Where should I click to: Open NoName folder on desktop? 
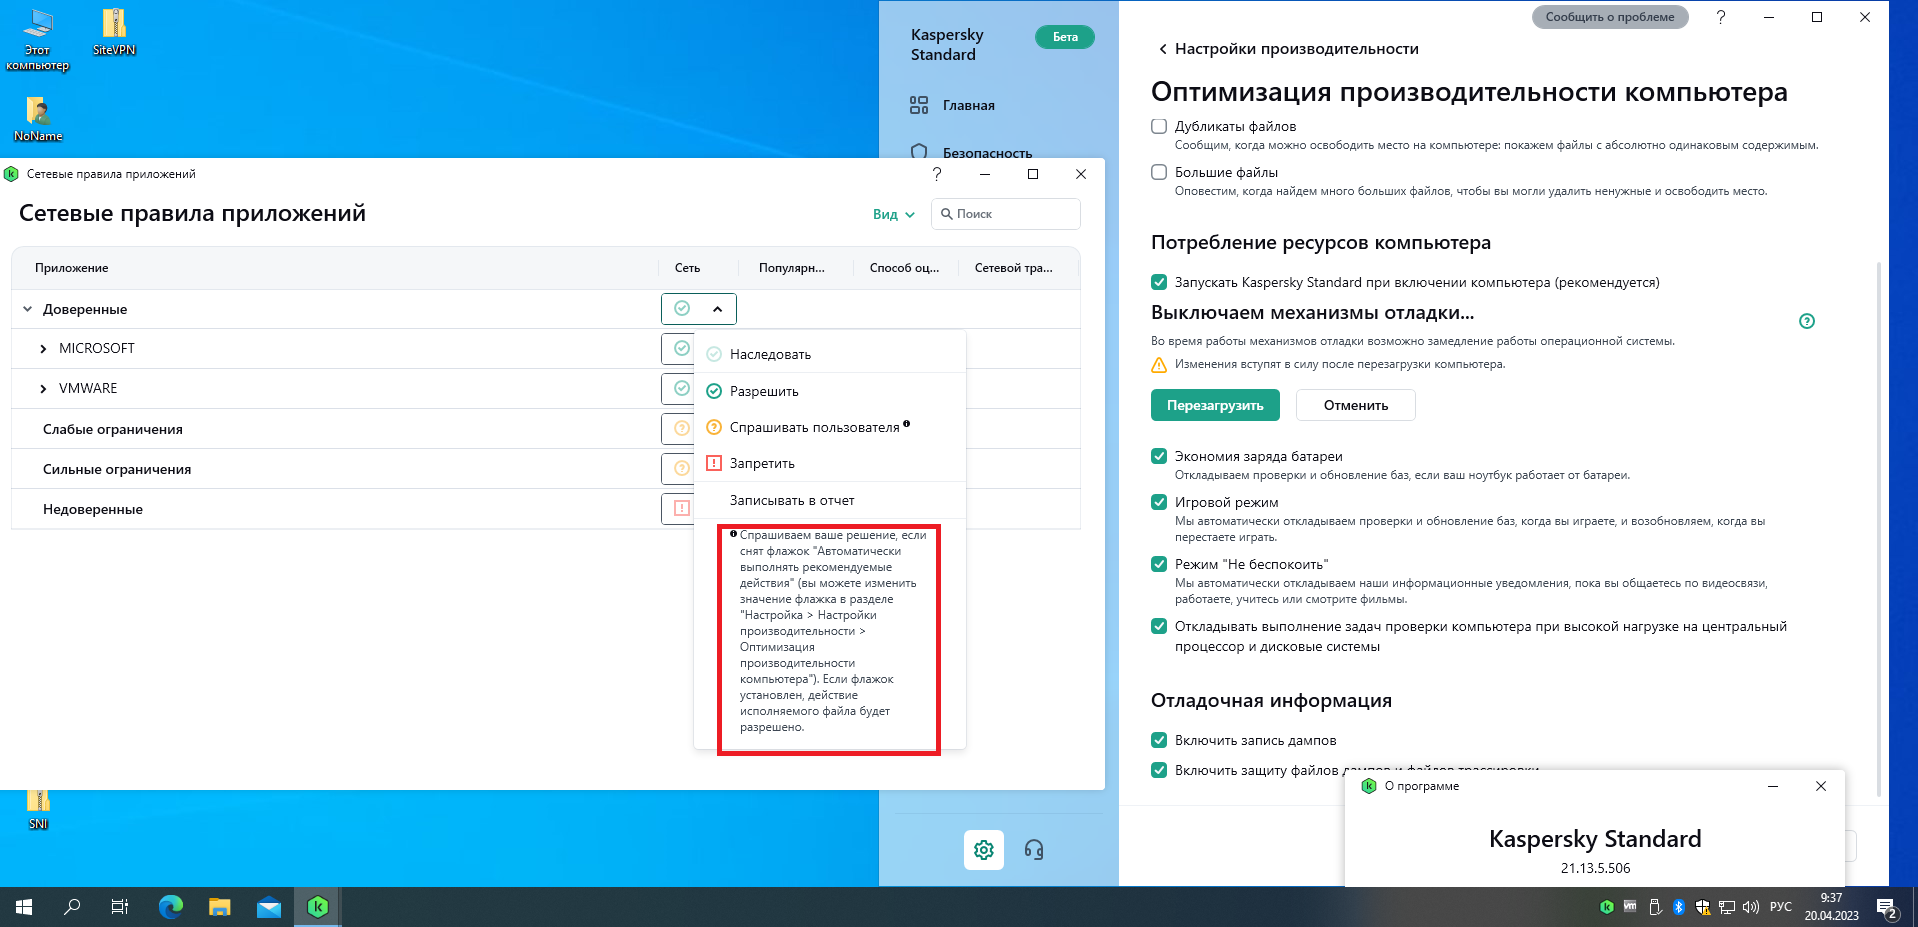38,119
